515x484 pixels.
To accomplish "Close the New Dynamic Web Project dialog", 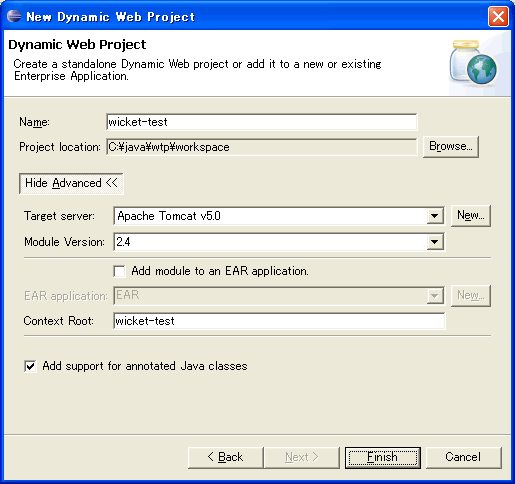I will click(x=498, y=16).
